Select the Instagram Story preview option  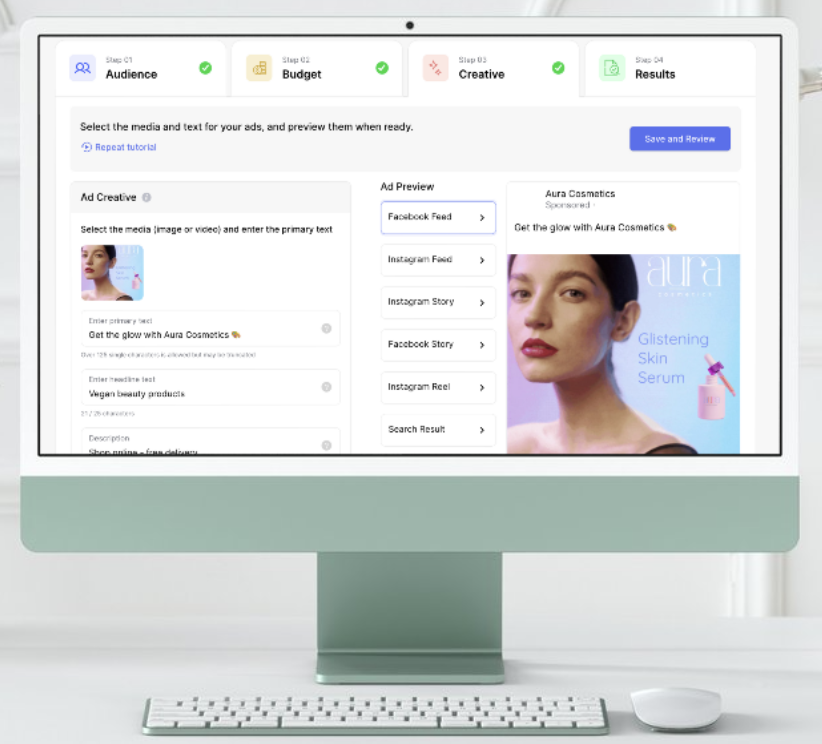click(x=438, y=302)
